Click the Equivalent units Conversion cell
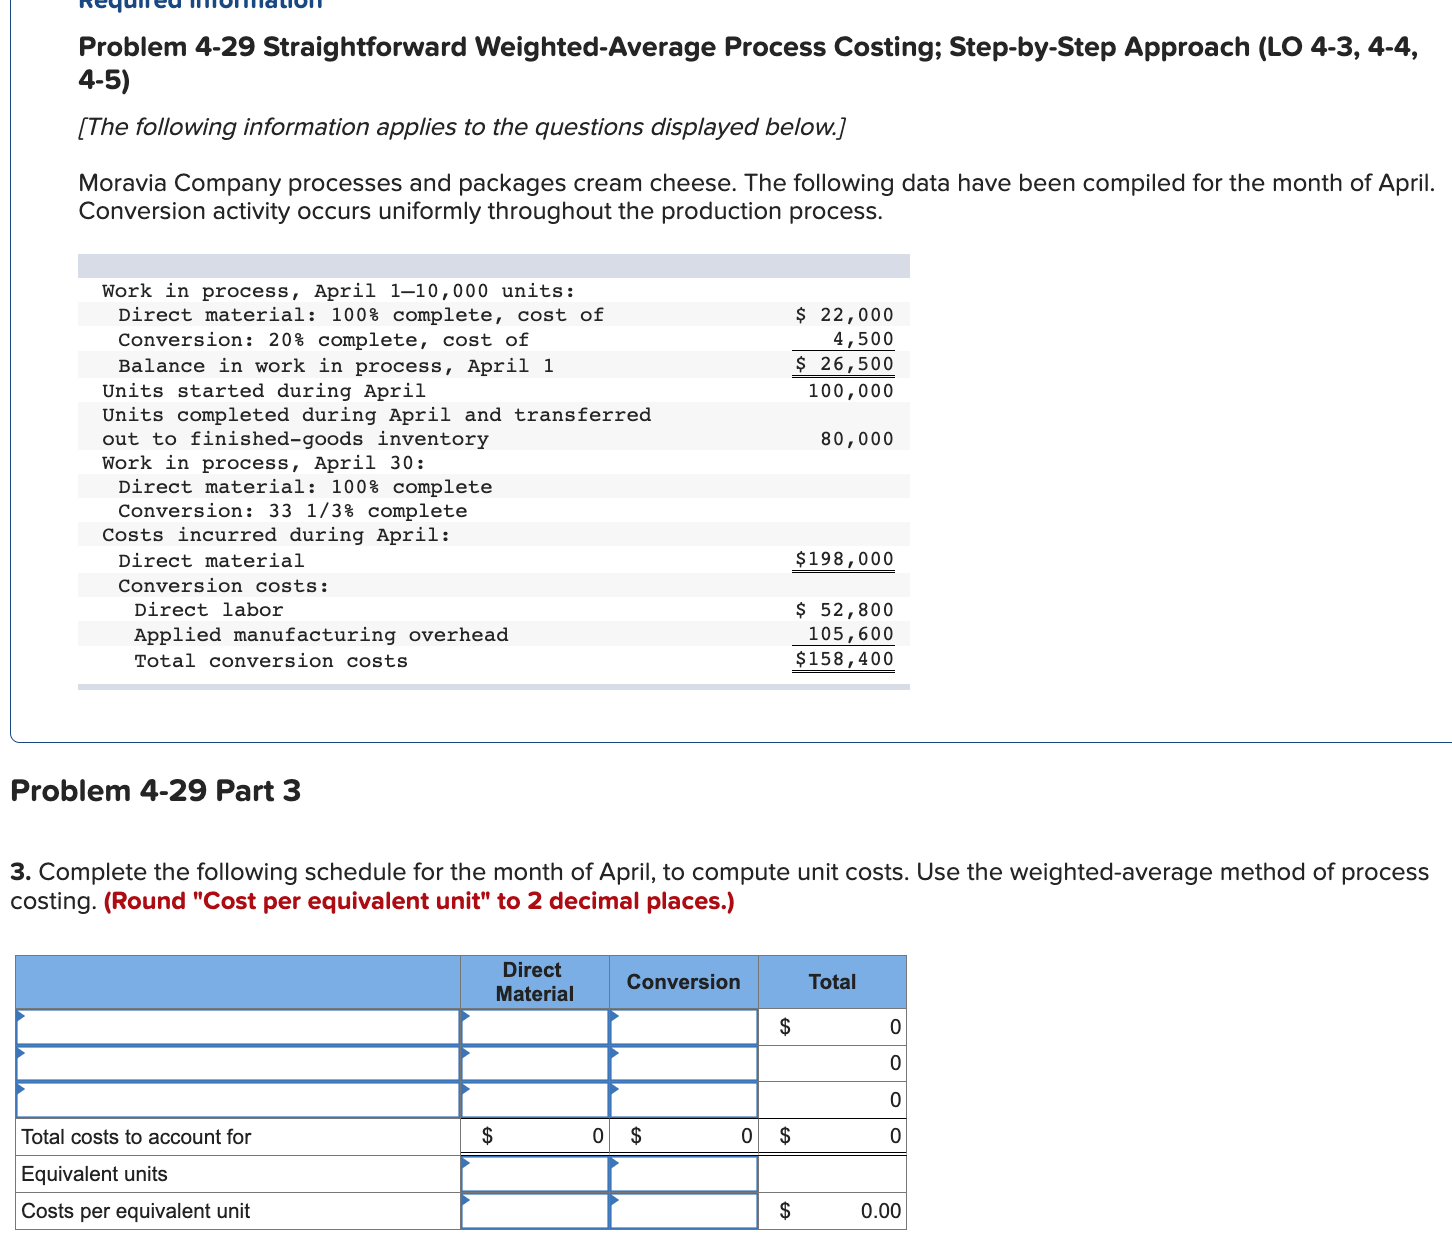Image resolution: width=1452 pixels, height=1240 pixels. (x=683, y=1173)
